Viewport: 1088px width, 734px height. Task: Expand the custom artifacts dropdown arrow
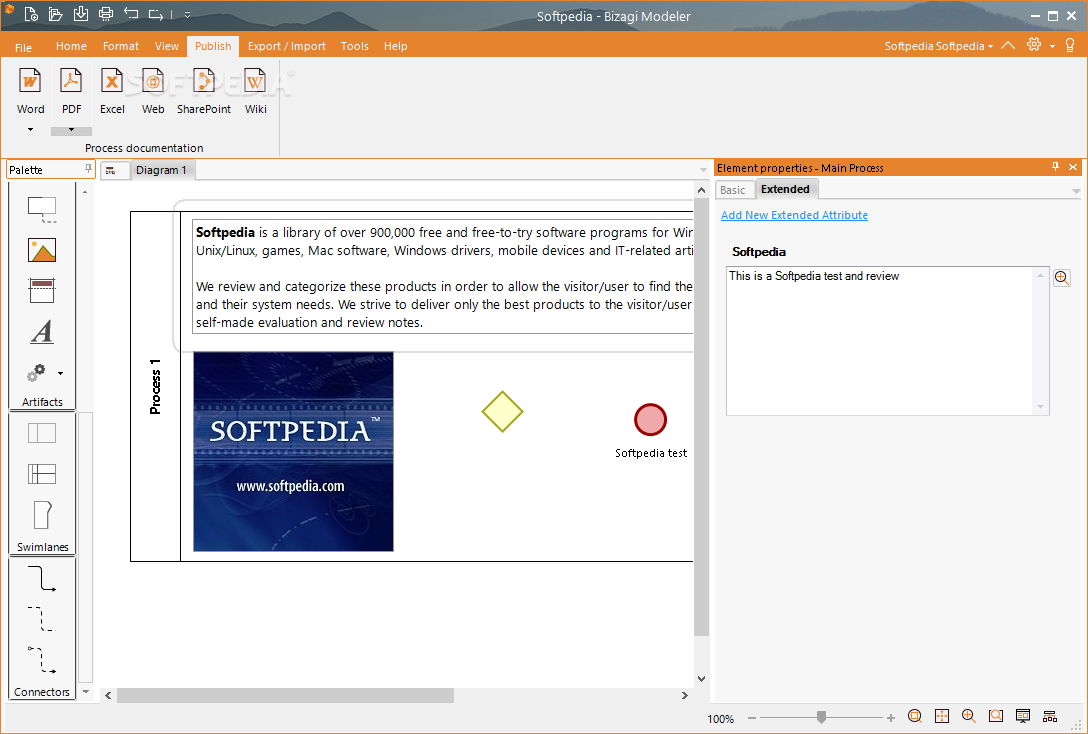click(60, 374)
